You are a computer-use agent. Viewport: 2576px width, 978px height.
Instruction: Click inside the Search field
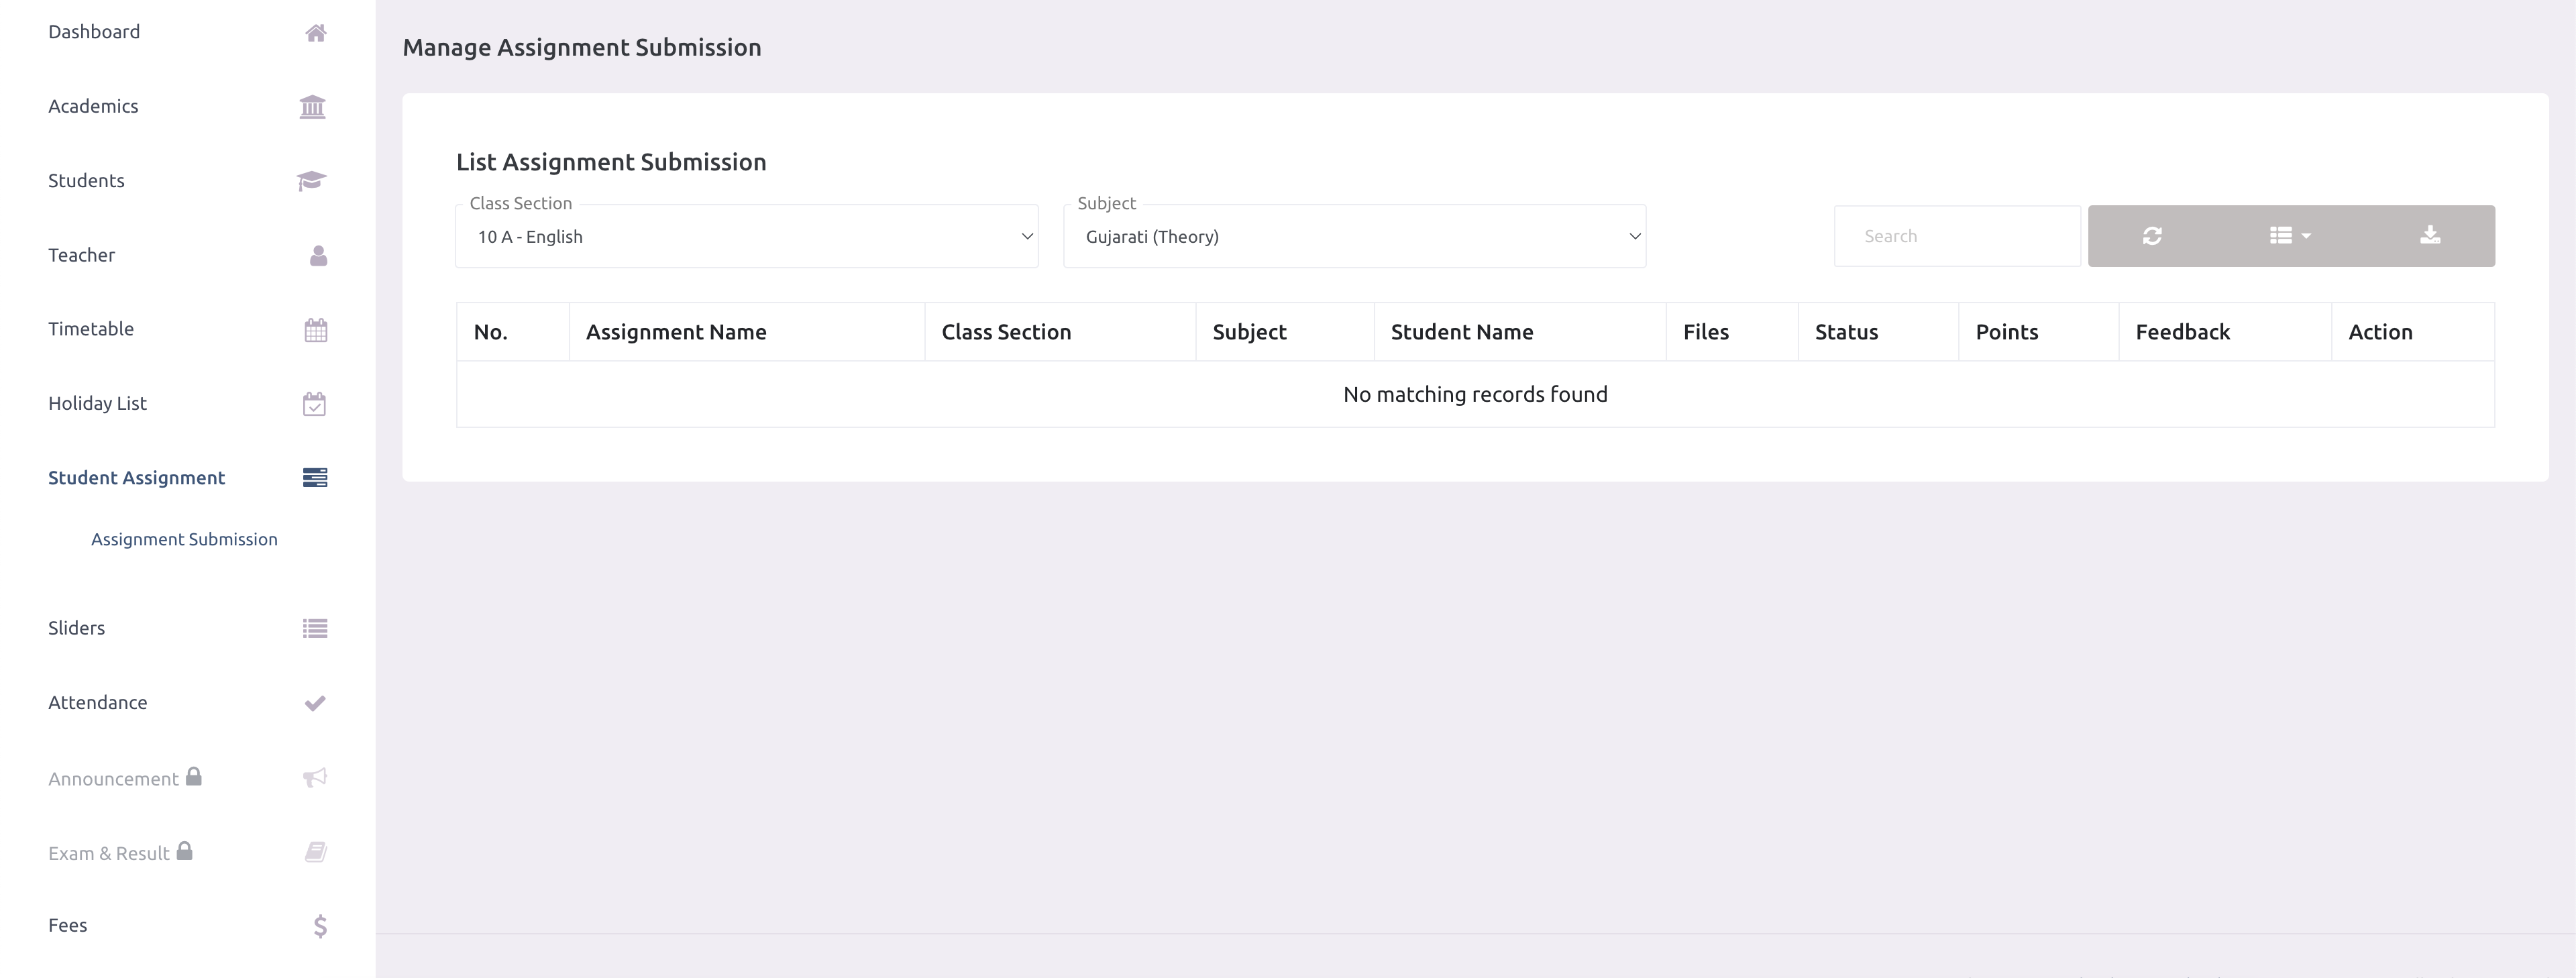[x=1957, y=236]
